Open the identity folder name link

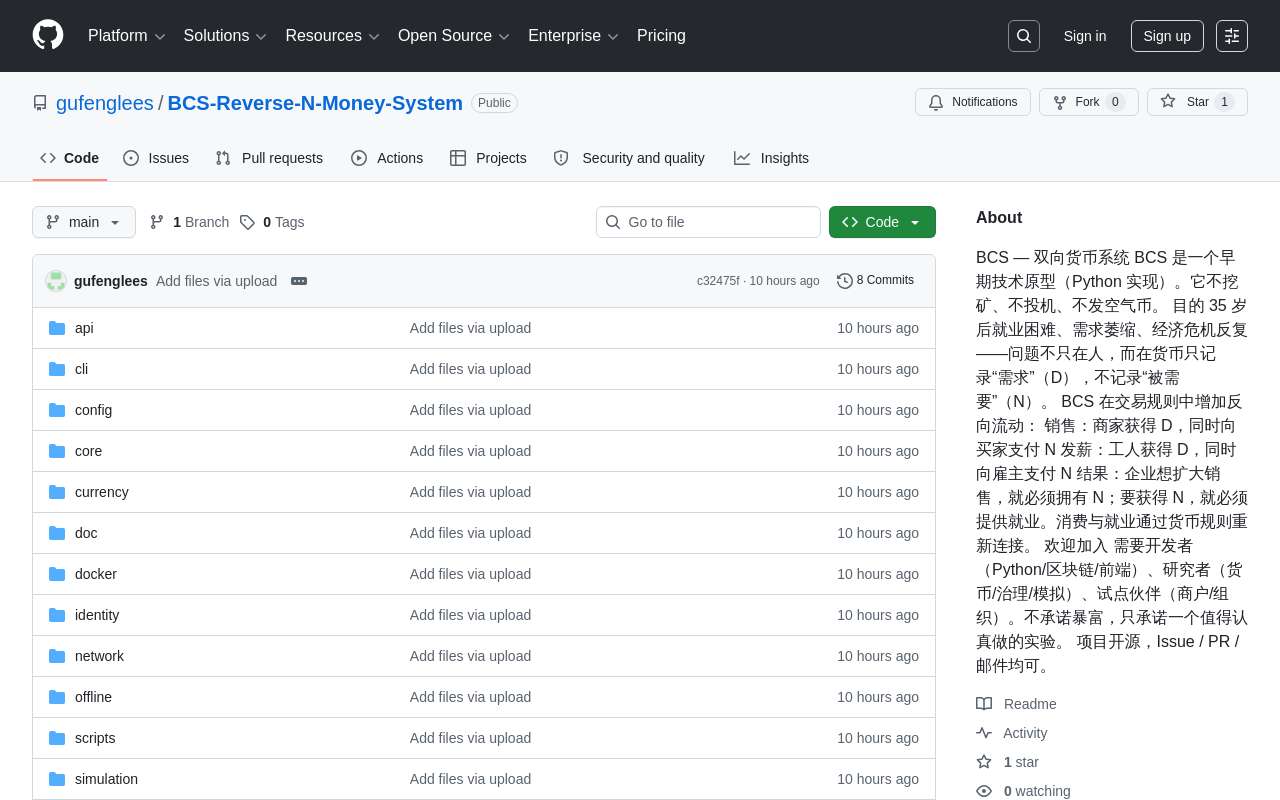(x=97, y=615)
